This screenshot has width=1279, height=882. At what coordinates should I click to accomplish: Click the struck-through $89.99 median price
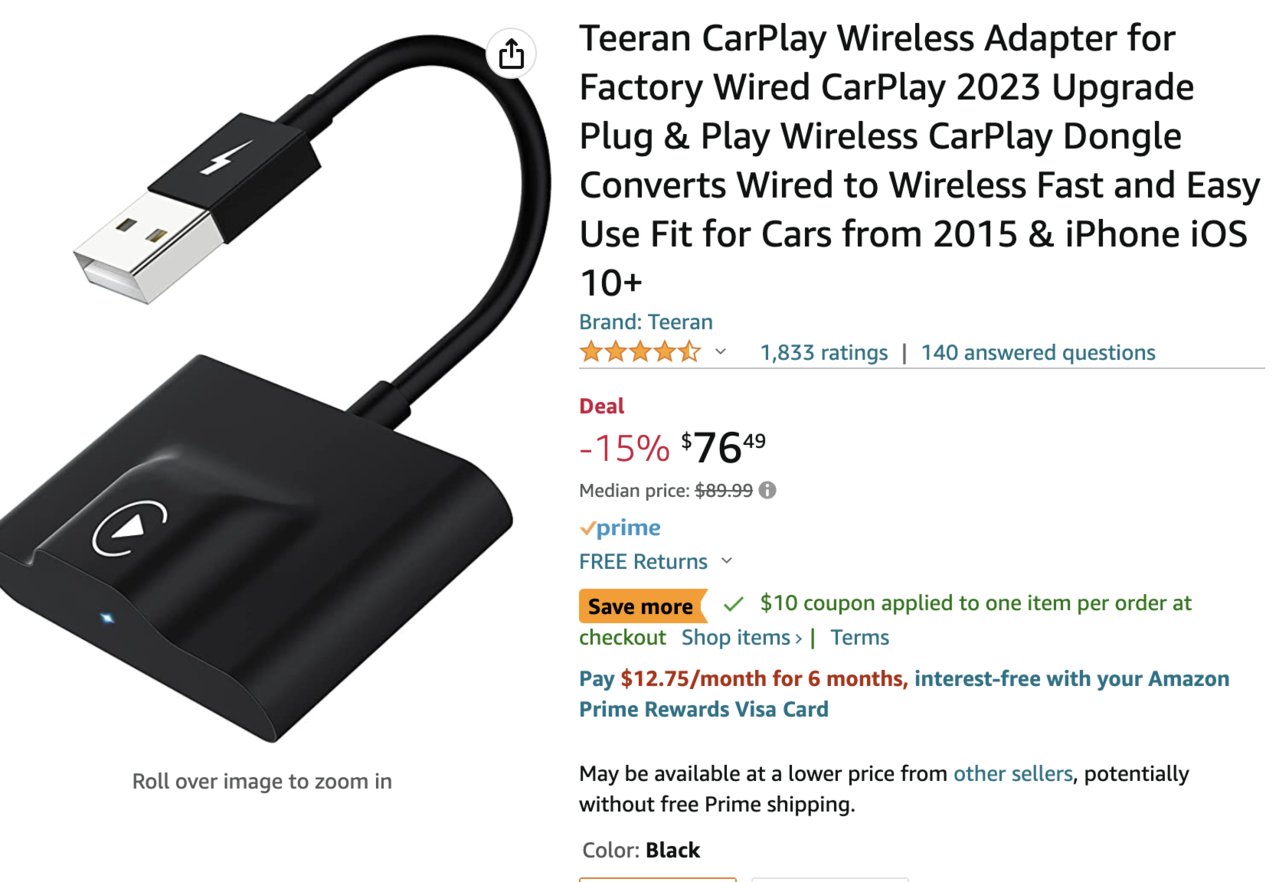click(x=724, y=490)
